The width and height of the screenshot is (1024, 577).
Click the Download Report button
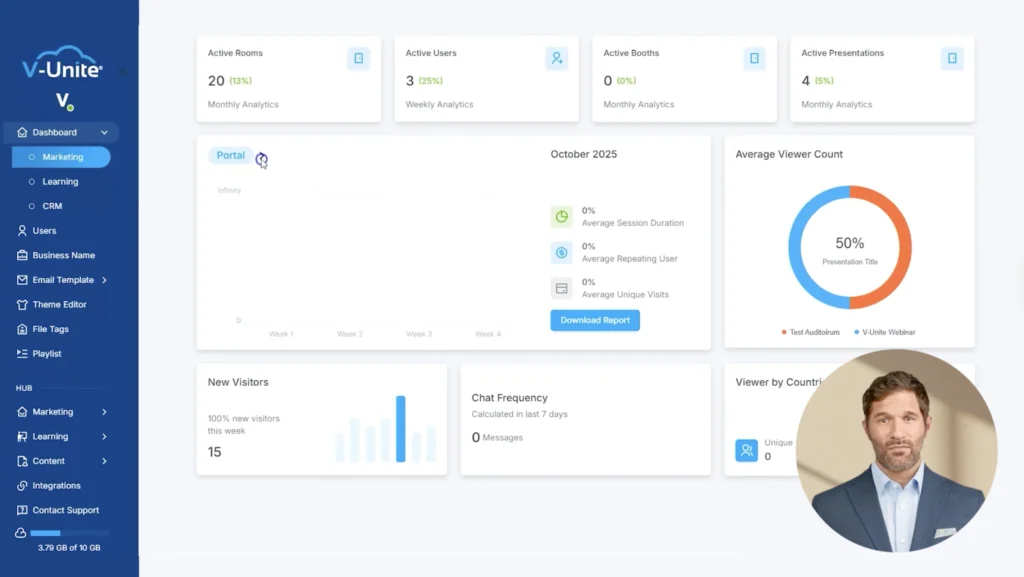[594, 320]
